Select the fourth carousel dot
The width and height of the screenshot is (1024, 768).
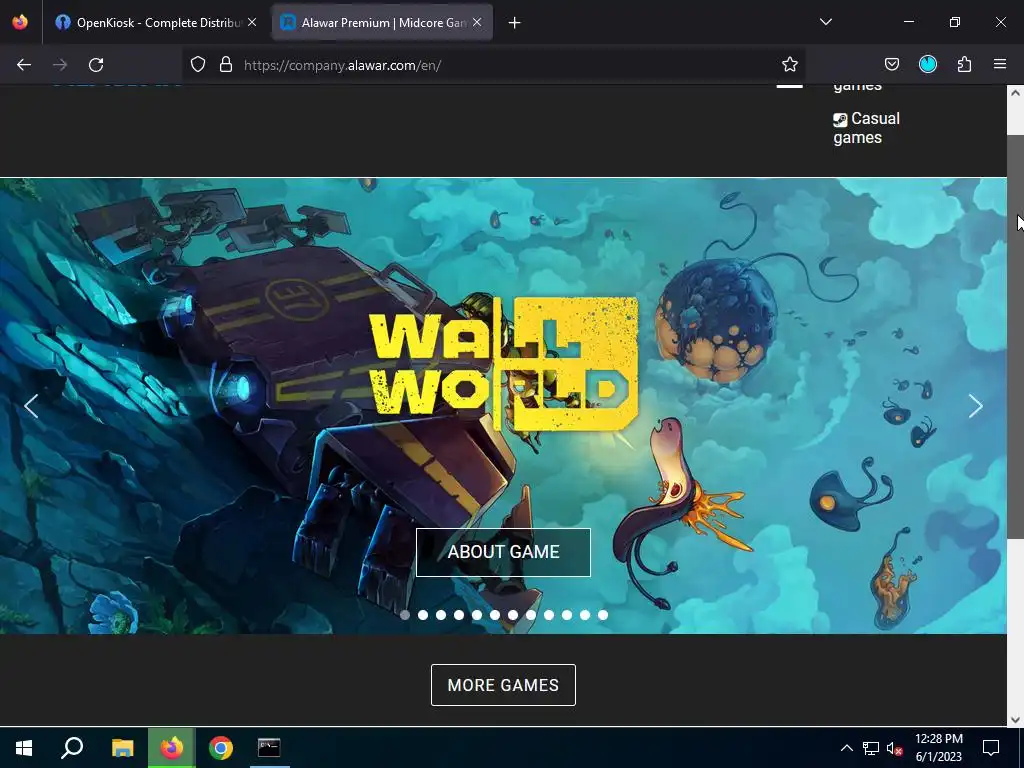pos(459,615)
